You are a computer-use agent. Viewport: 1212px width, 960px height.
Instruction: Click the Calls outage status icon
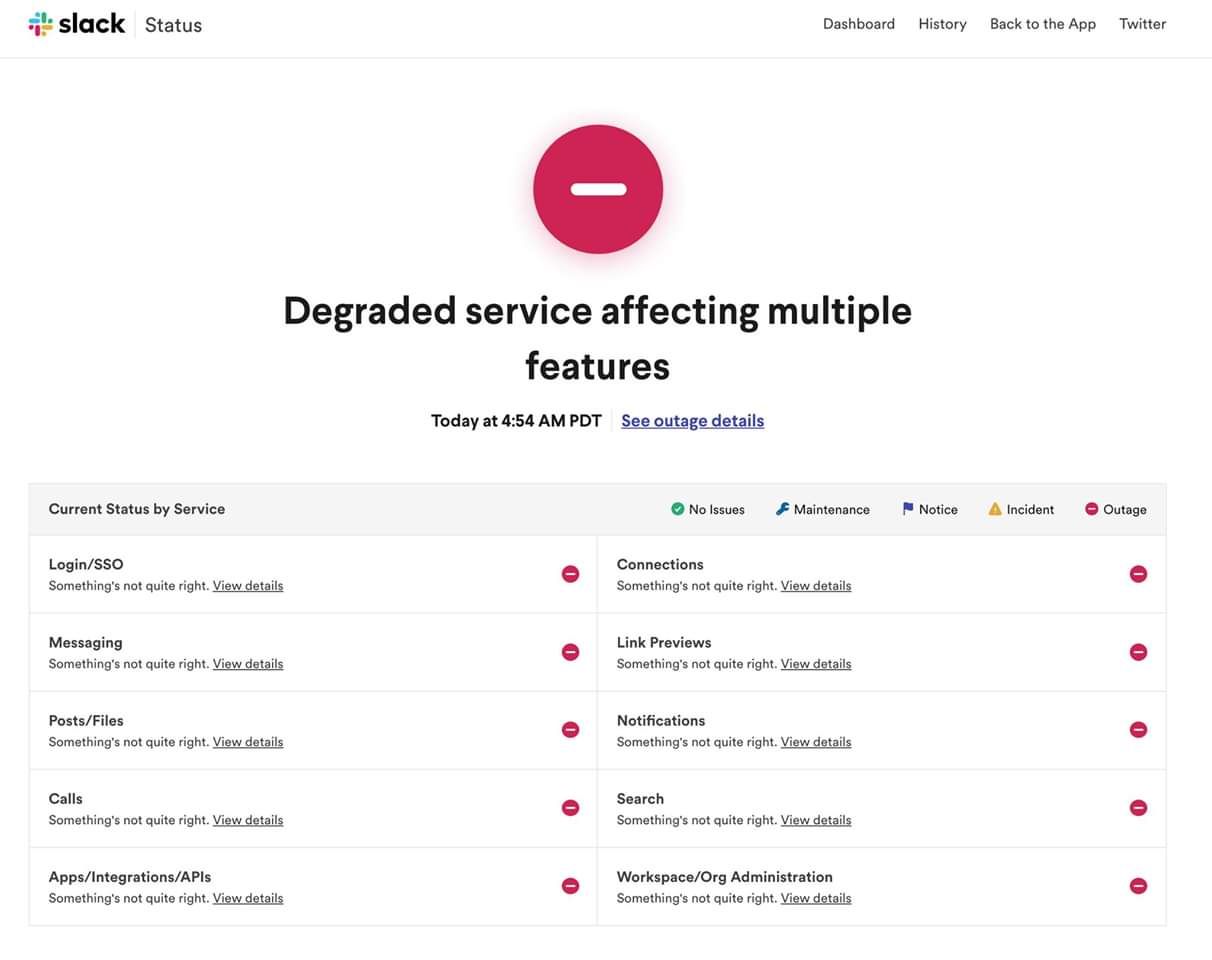coord(570,808)
